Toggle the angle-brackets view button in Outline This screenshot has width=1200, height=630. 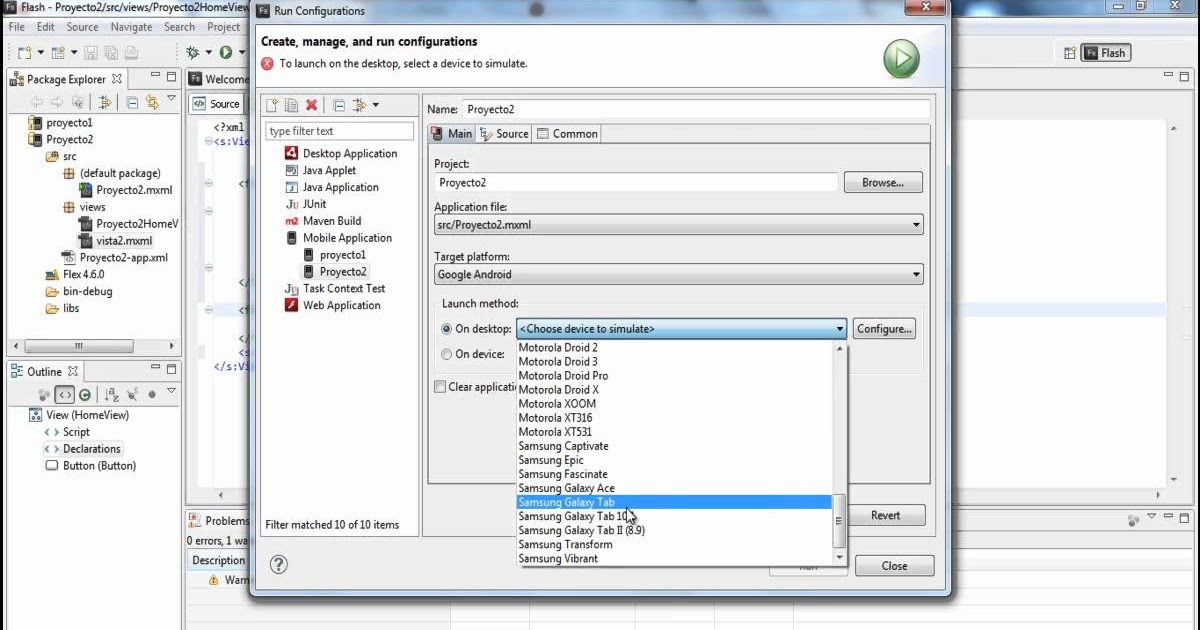(64, 395)
